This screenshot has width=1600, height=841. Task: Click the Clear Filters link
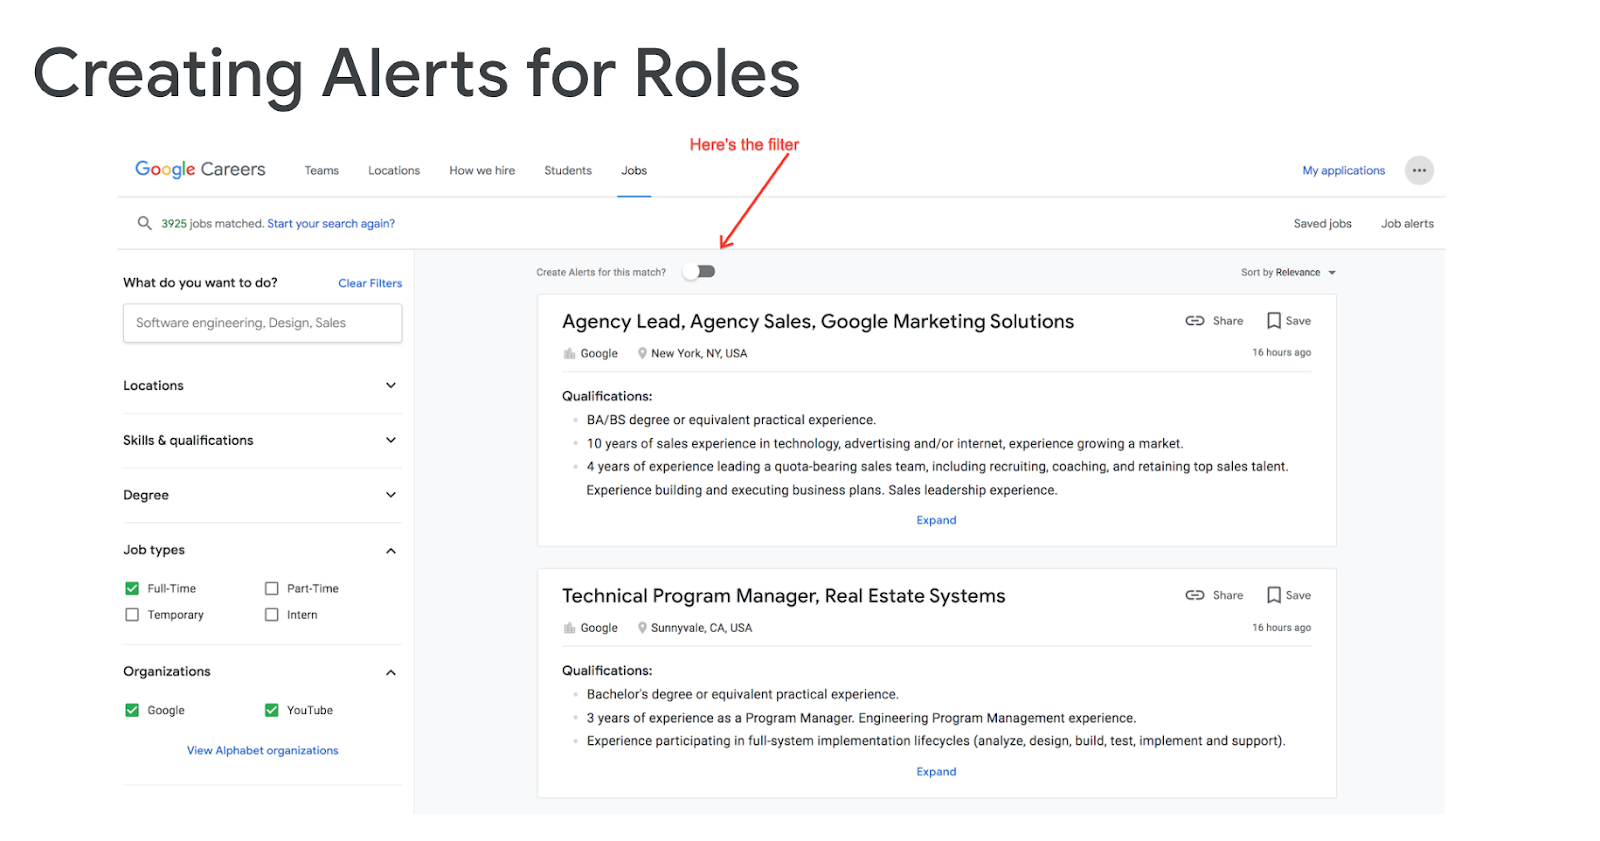[370, 283]
